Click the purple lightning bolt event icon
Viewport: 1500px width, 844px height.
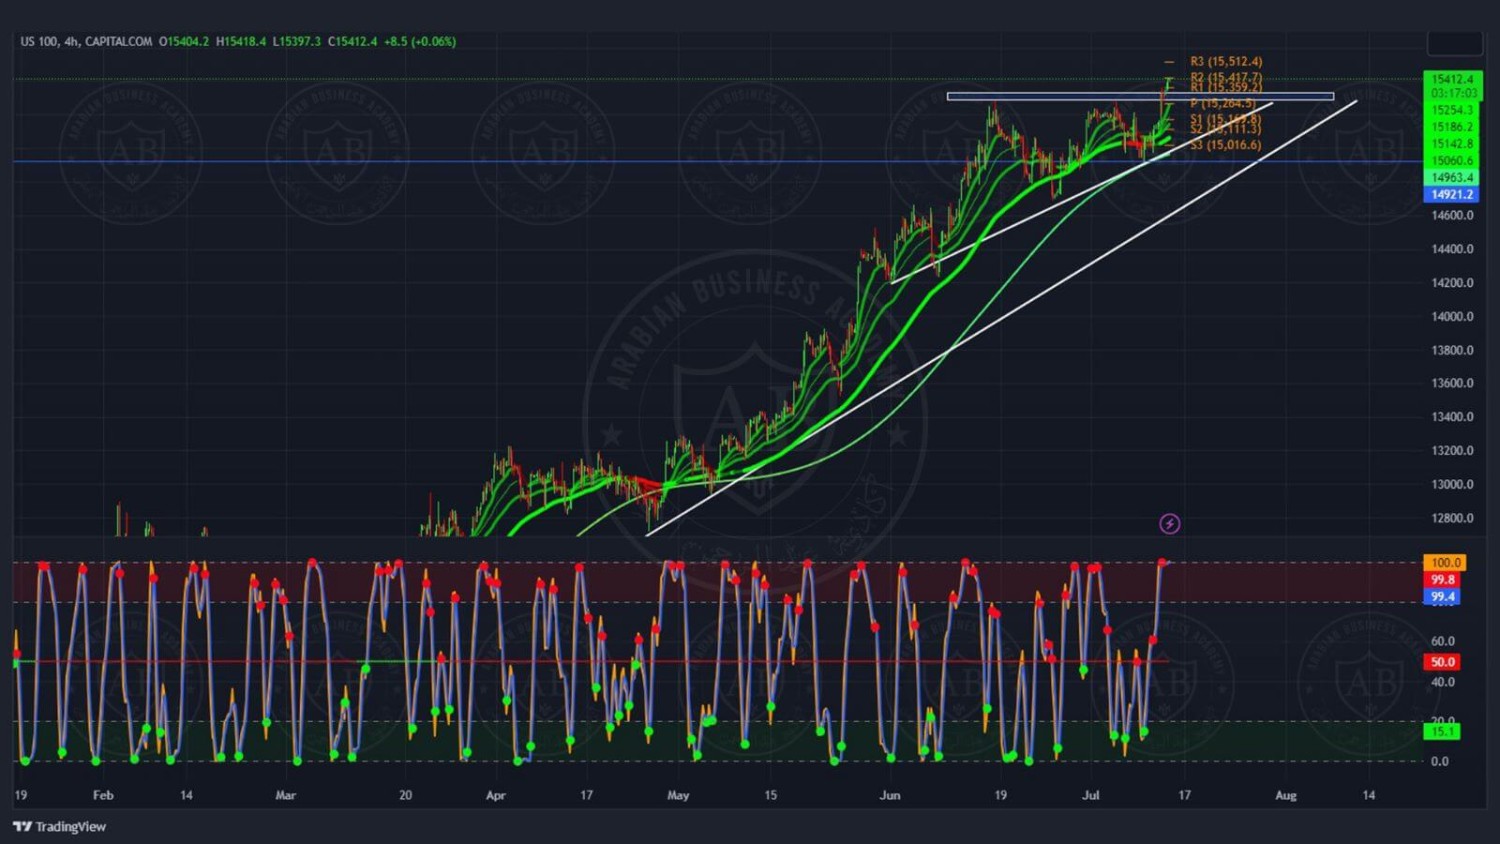tap(1169, 524)
